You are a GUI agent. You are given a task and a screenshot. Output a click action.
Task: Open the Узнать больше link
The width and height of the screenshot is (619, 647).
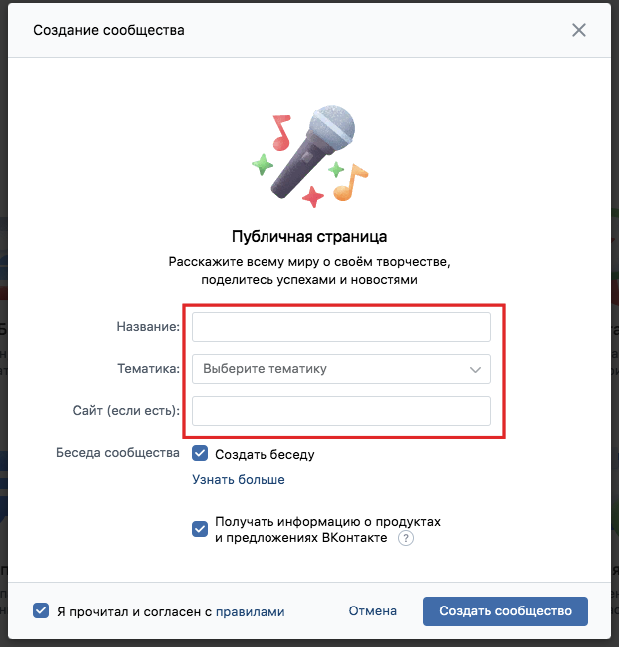[238, 479]
